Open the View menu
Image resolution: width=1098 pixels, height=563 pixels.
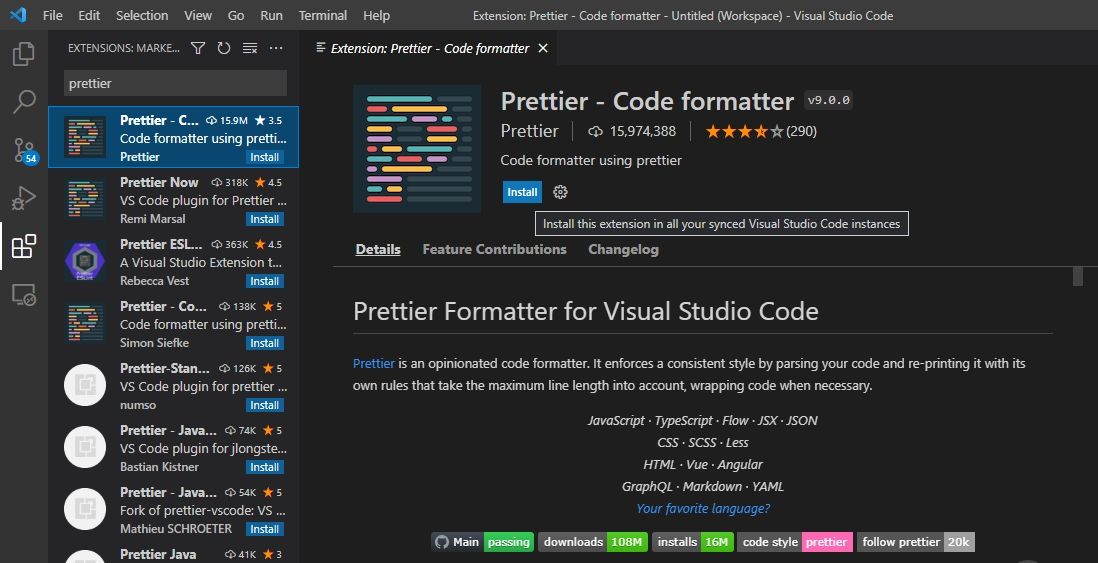pos(198,15)
